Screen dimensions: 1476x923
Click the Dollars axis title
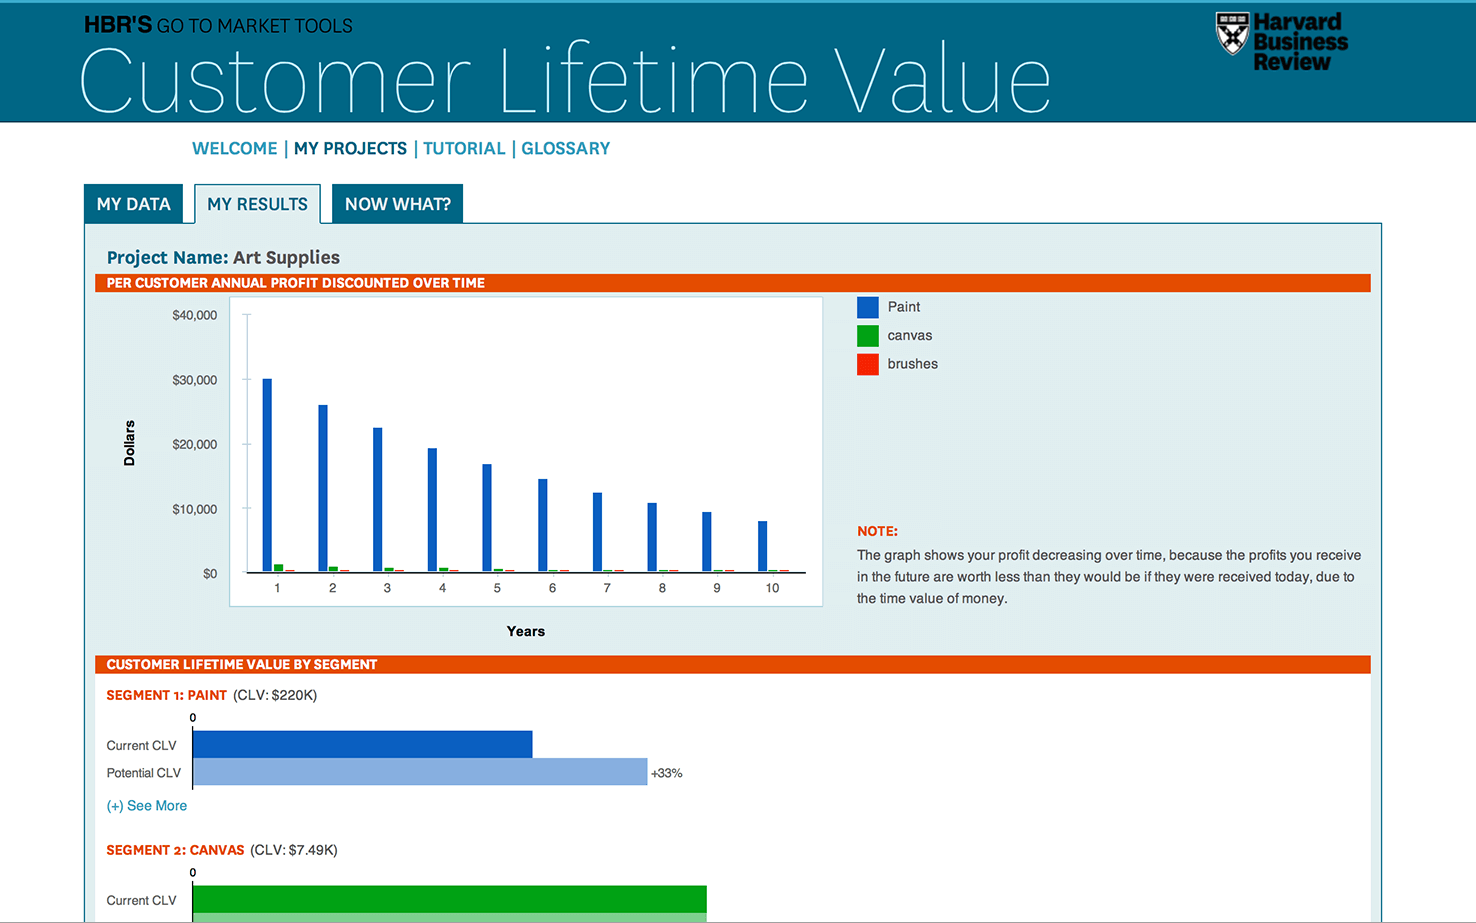click(129, 443)
